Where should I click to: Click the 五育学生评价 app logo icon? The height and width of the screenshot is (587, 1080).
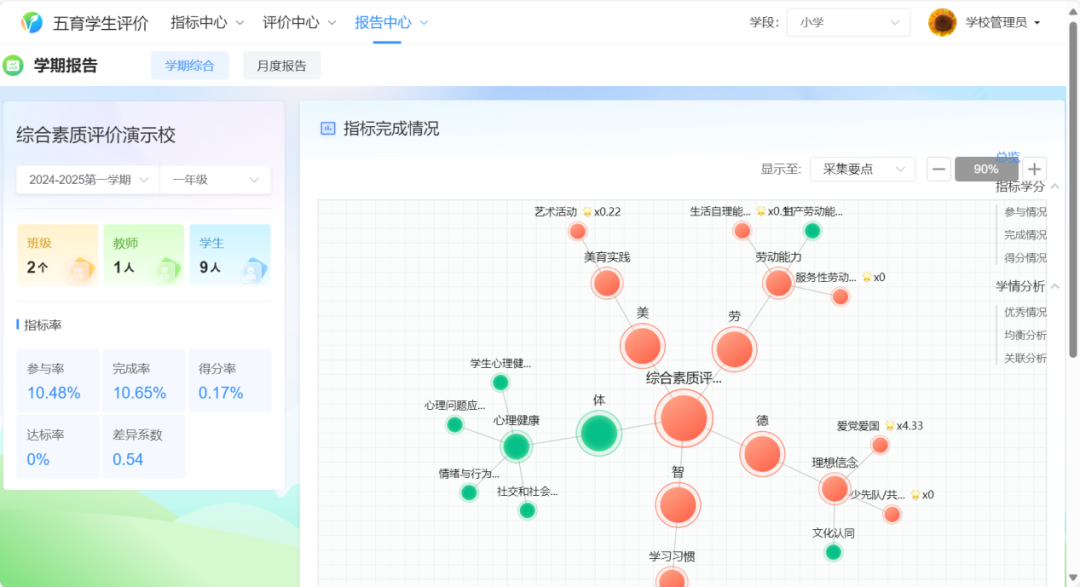click(x=31, y=22)
